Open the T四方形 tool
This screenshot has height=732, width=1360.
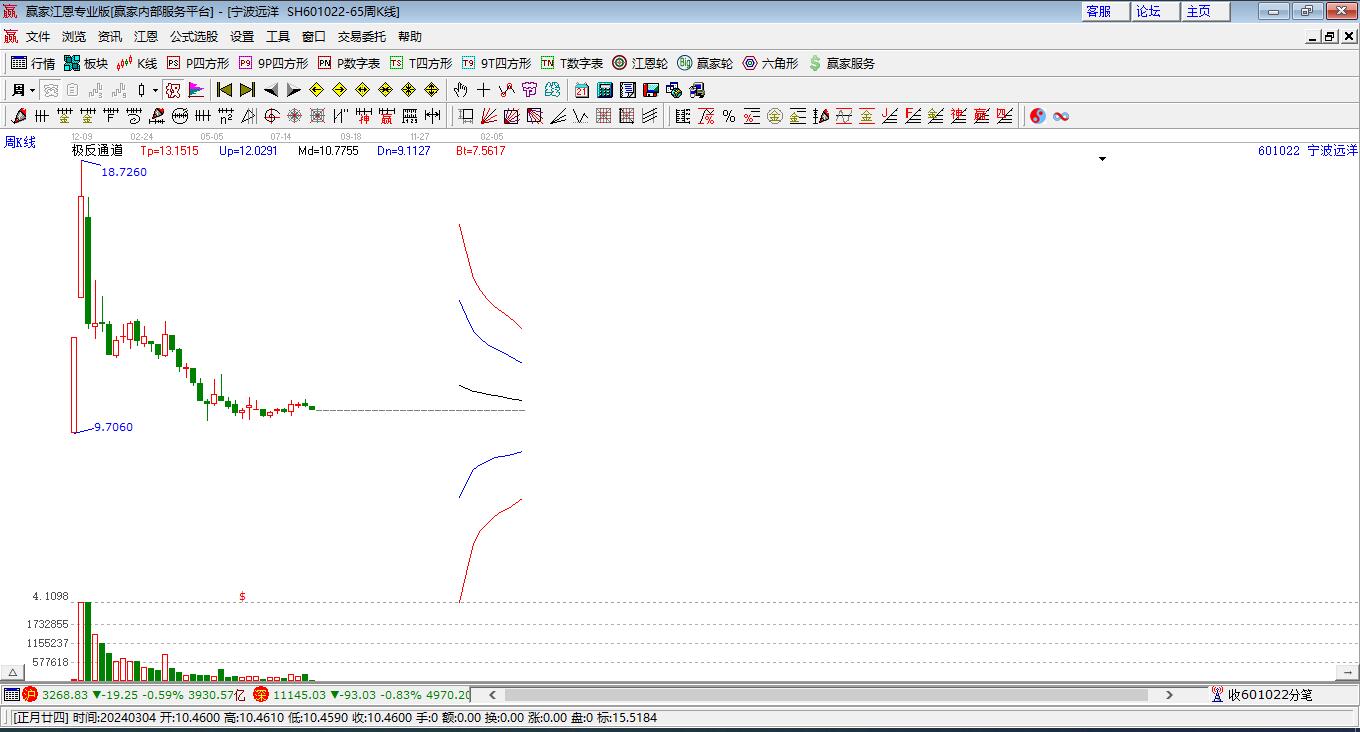click(421, 63)
